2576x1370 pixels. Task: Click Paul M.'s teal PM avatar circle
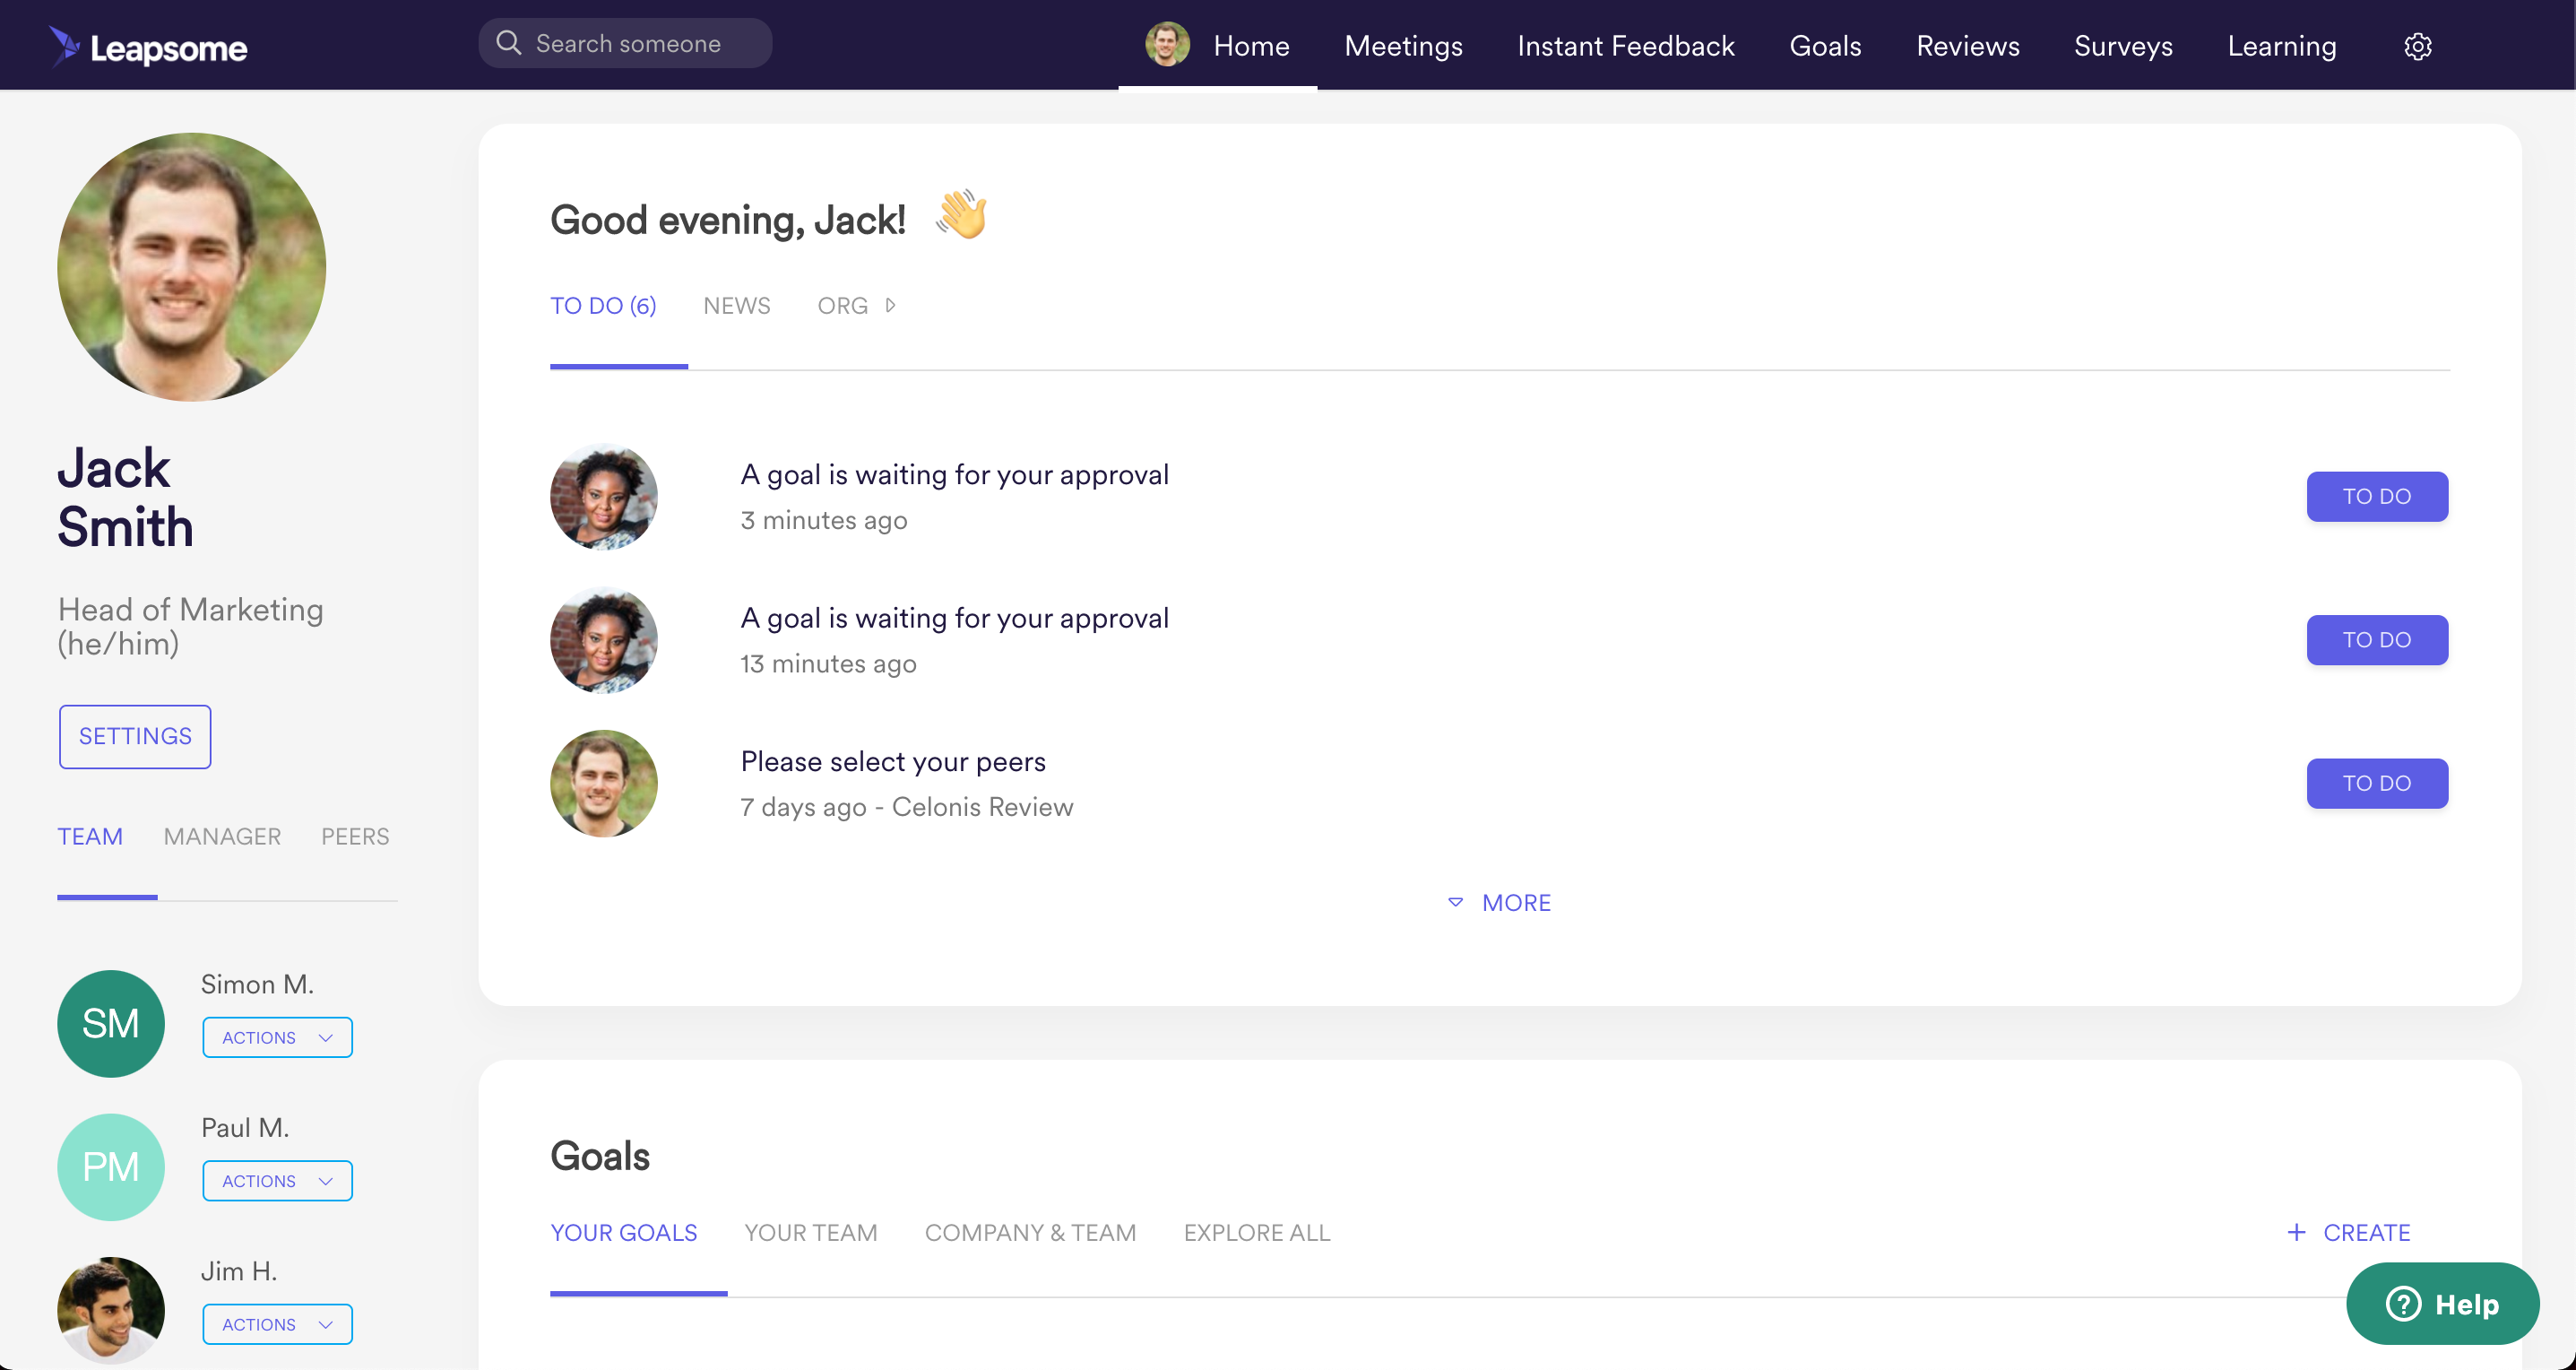coord(110,1166)
